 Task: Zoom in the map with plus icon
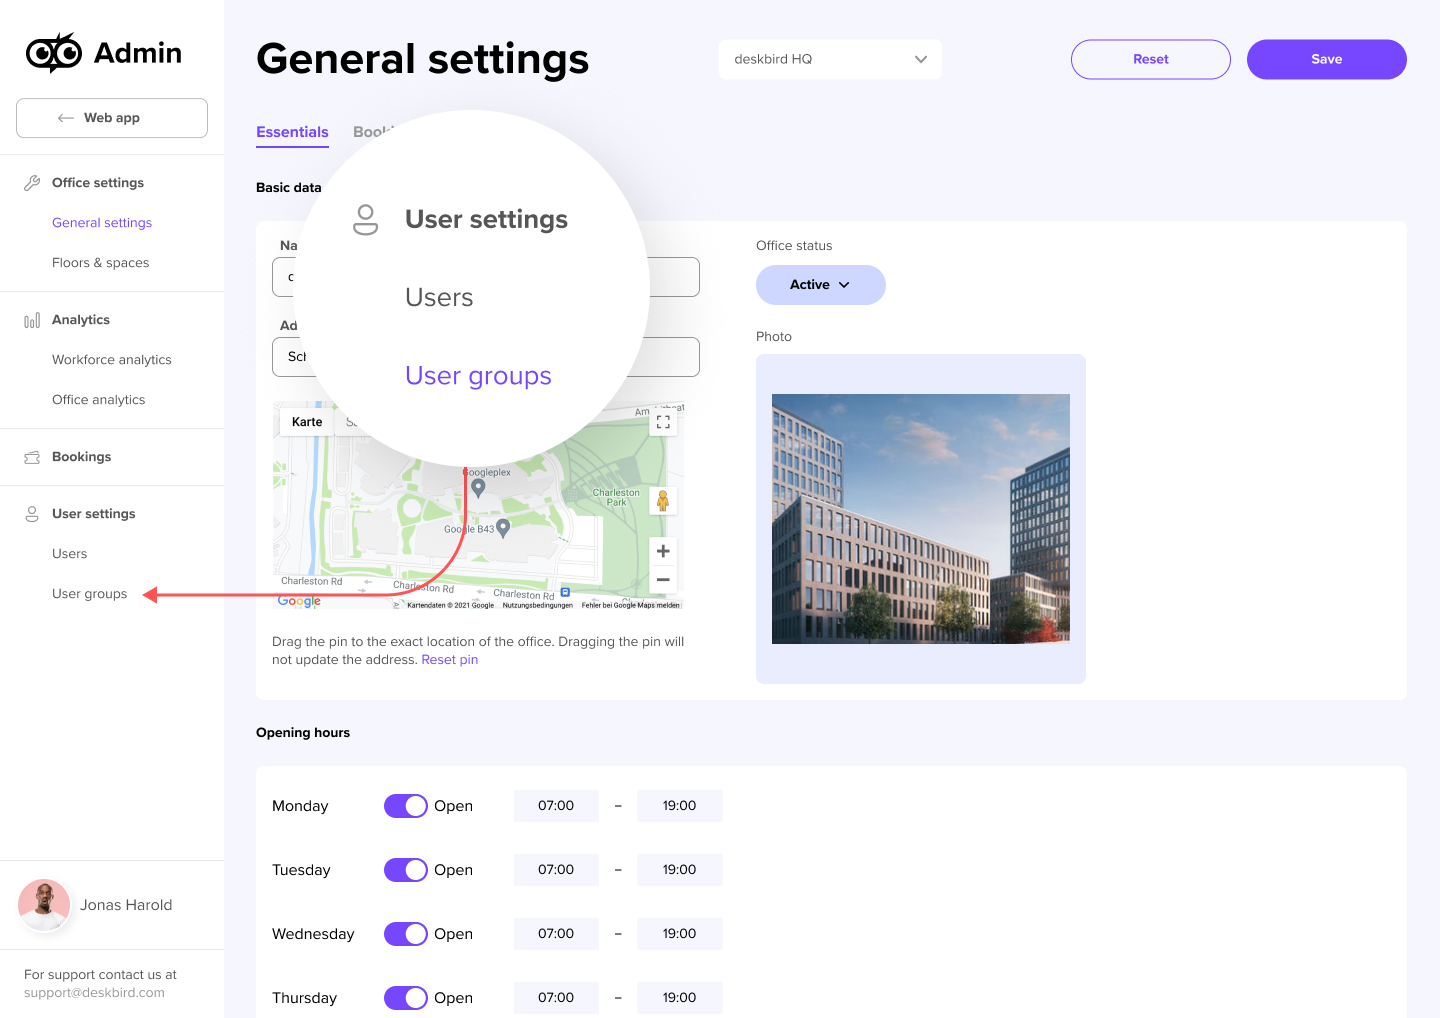(663, 551)
